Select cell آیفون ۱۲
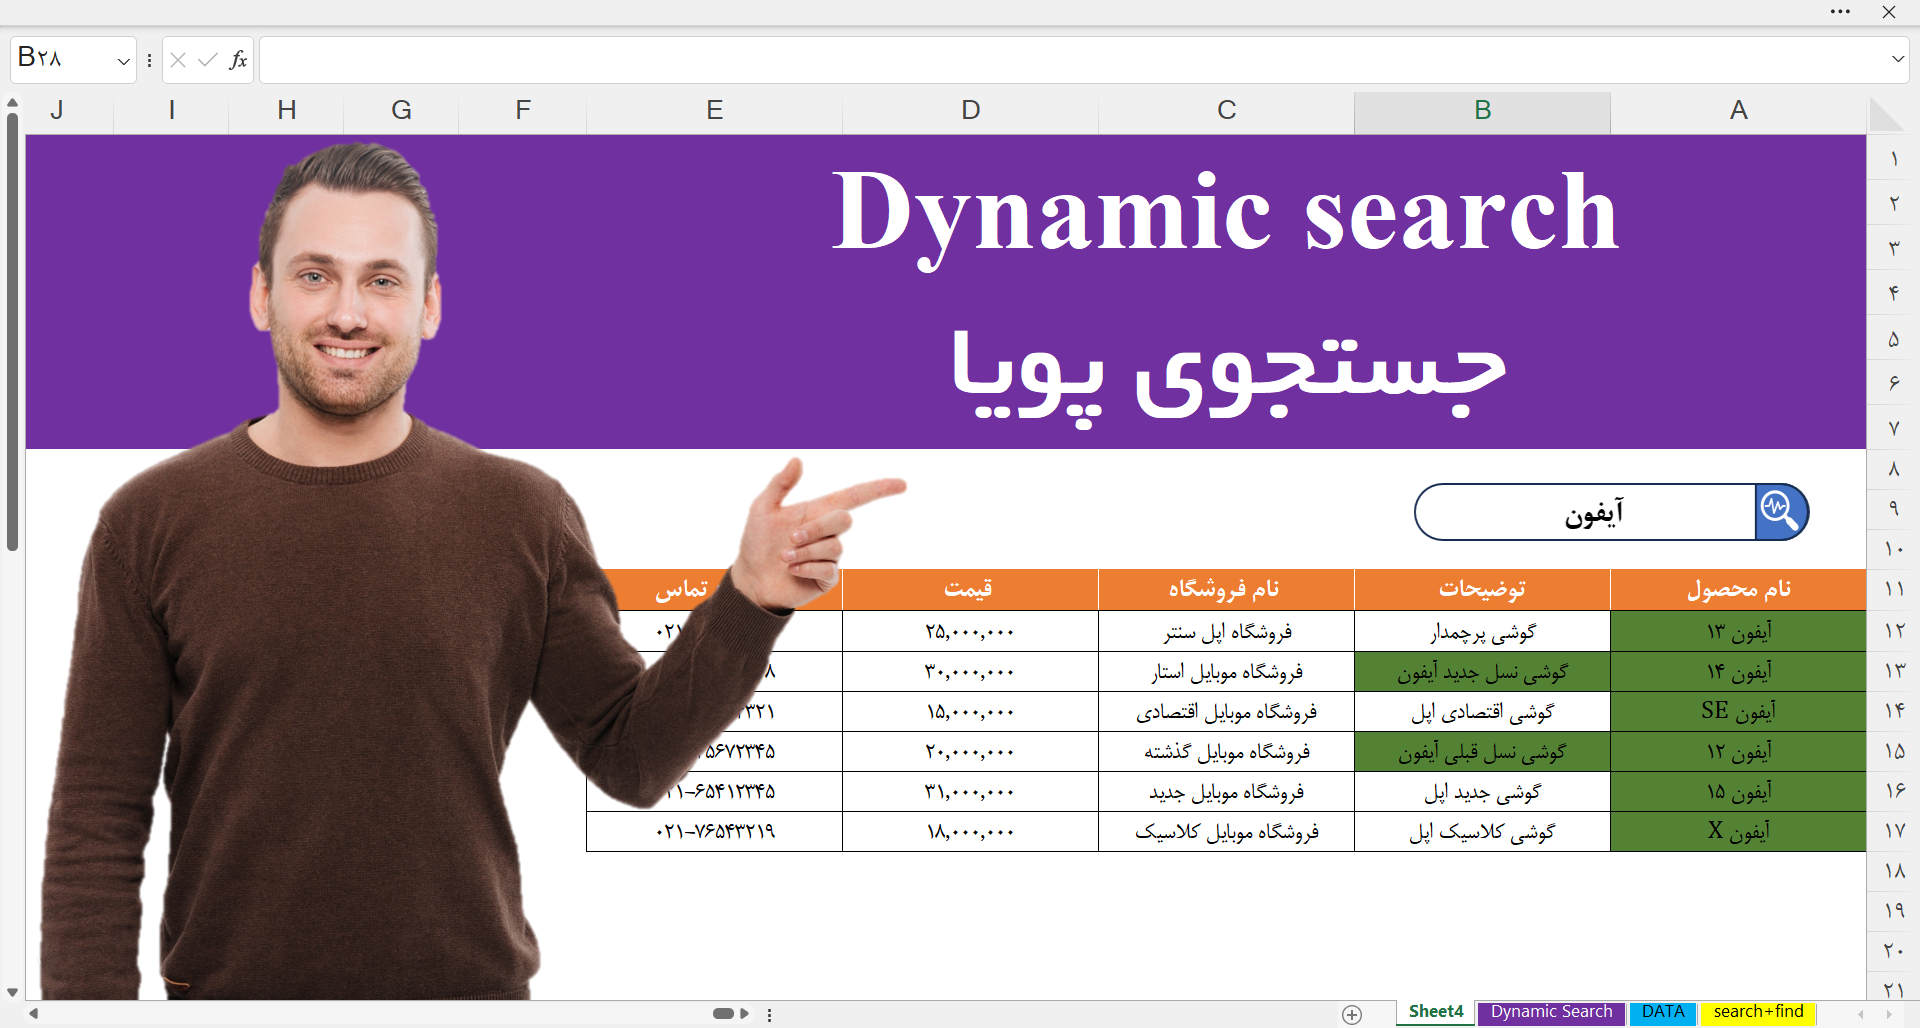The height and width of the screenshot is (1028, 1920). (x=1738, y=751)
